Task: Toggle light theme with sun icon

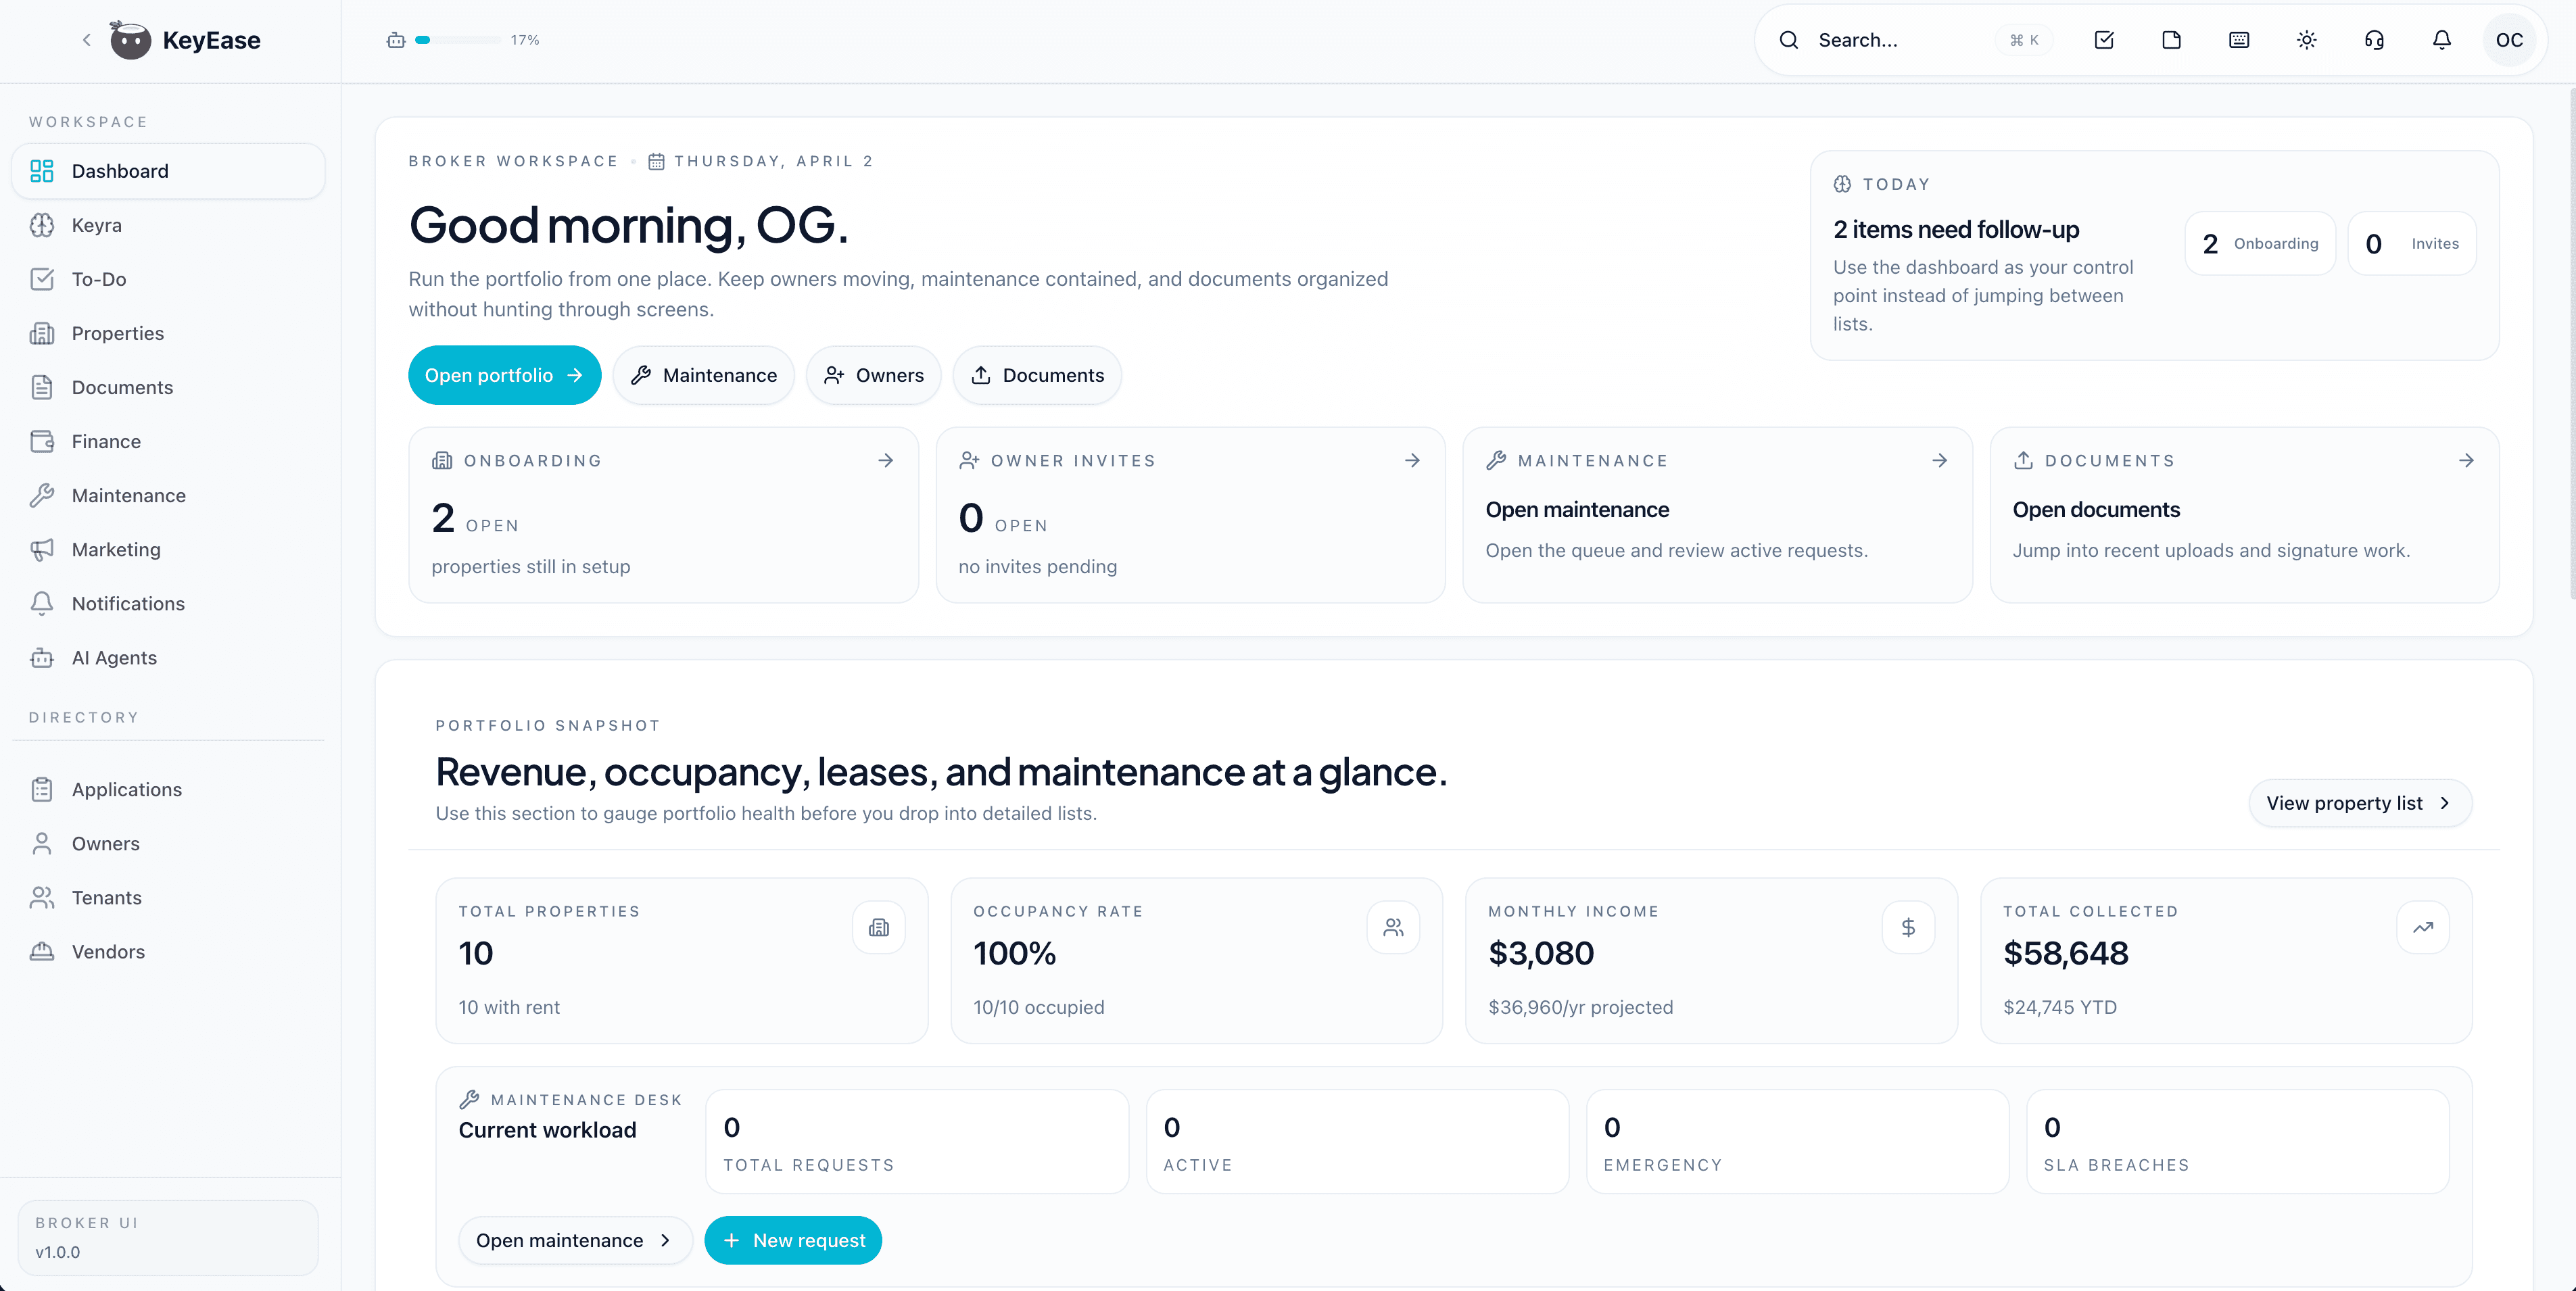Action: [2306, 40]
